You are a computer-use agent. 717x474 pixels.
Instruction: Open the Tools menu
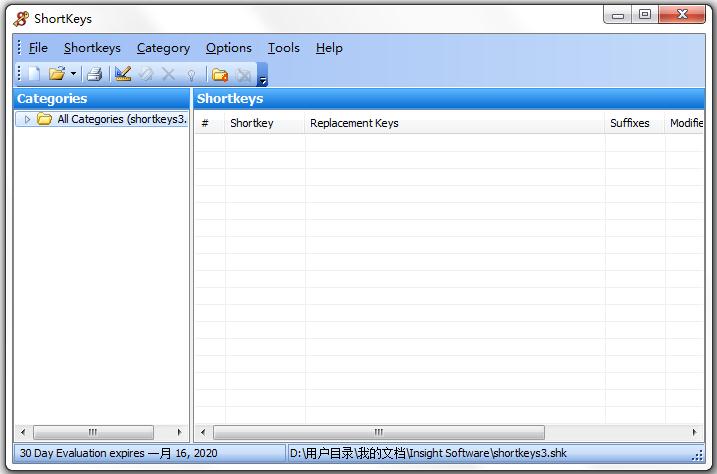pos(283,47)
